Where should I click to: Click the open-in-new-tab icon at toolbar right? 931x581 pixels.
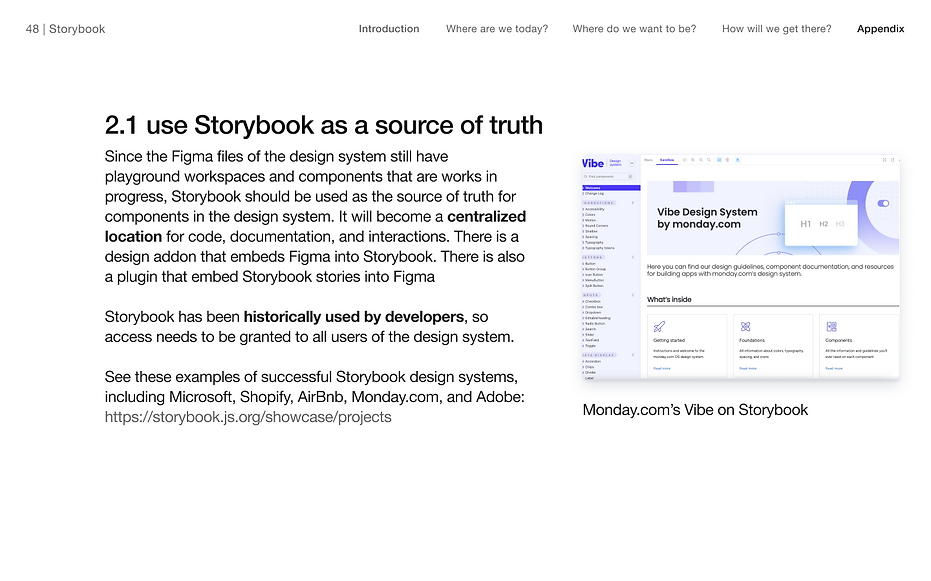tap(892, 160)
